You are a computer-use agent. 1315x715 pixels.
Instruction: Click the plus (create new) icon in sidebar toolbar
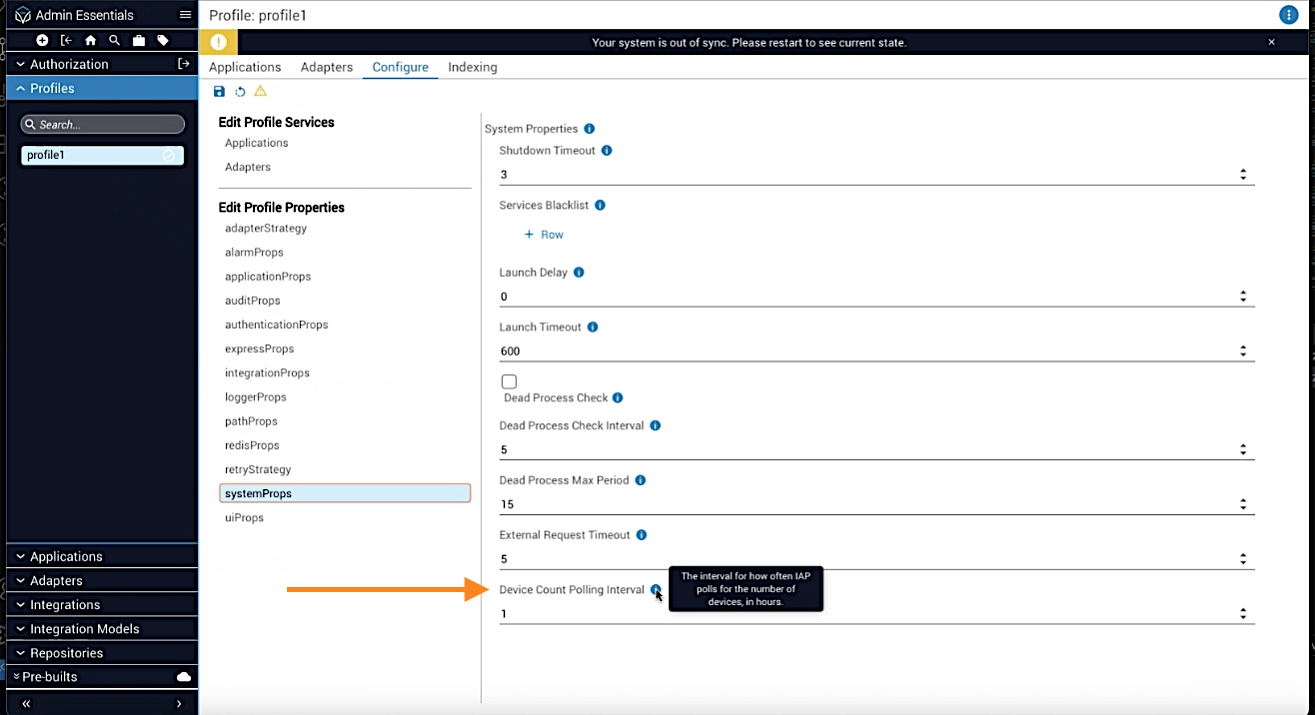point(42,41)
